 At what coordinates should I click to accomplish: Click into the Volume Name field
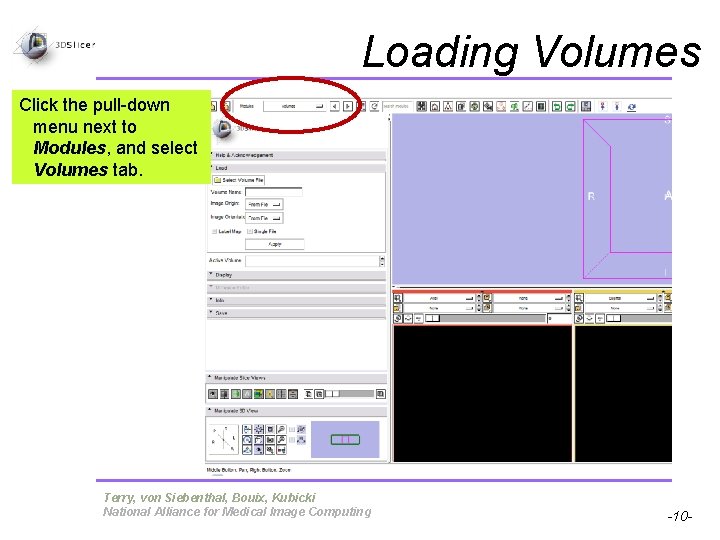click(274, 192)
